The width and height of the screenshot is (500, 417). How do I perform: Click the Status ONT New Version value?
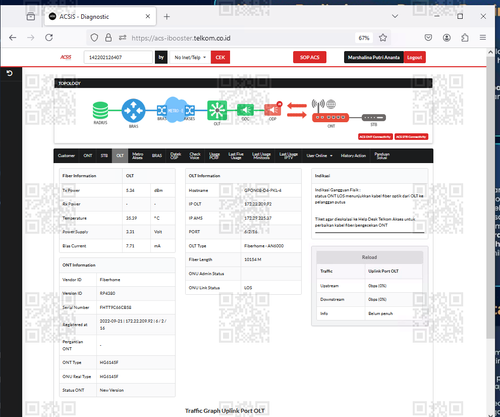click(112, 390)
